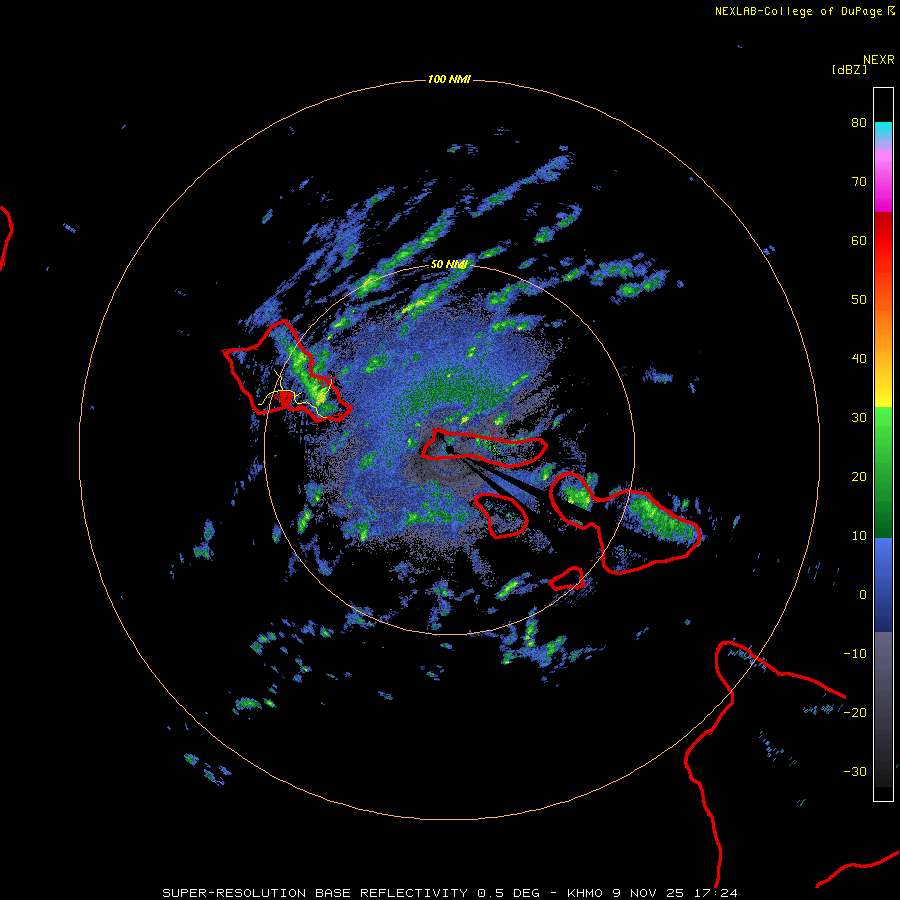The height and width of the screenshot is (900, 900).
Task: Click the -20 value on dBZ scale
Action: pyautogui.click(x=855, y=713)
